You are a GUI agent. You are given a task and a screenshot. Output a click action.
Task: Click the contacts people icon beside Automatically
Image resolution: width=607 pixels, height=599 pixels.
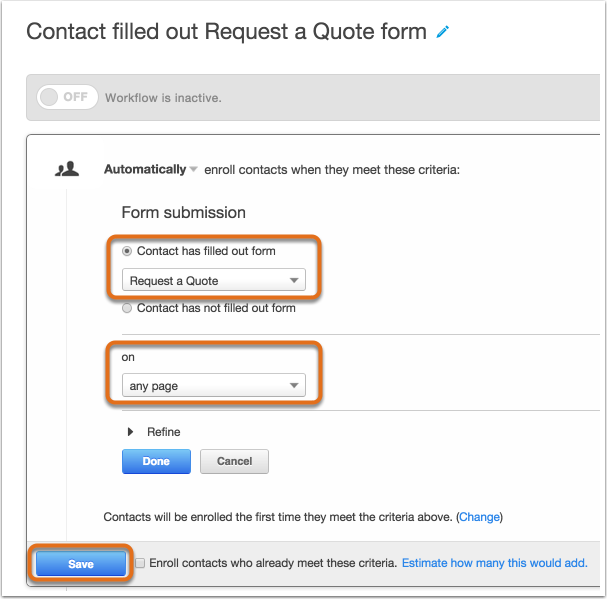coord(67,169)
